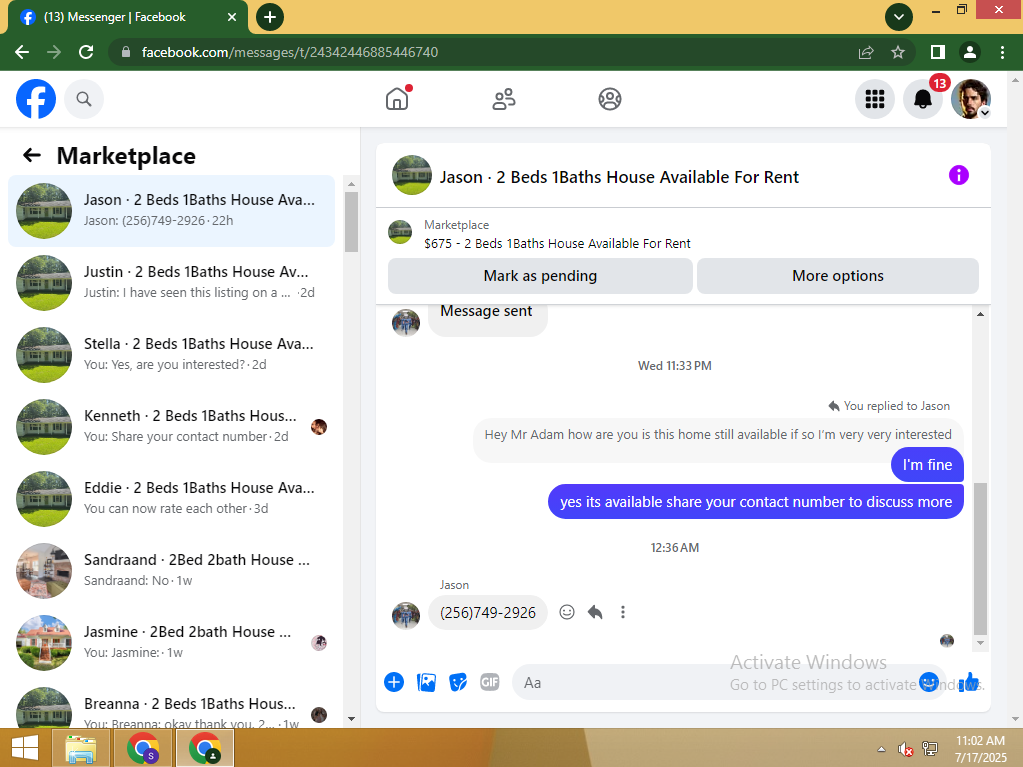This screenshot has height=767, width=1023.
Task: Reload the Facebook page
Action: point(86,52)
